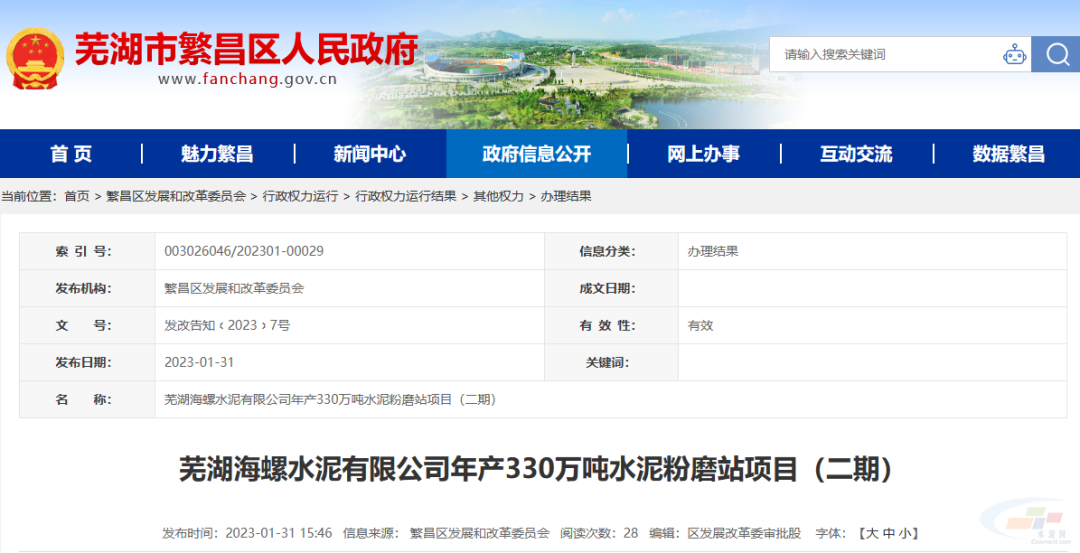
Task: Click the national emblem logo
Action: (x=34, y=59)
